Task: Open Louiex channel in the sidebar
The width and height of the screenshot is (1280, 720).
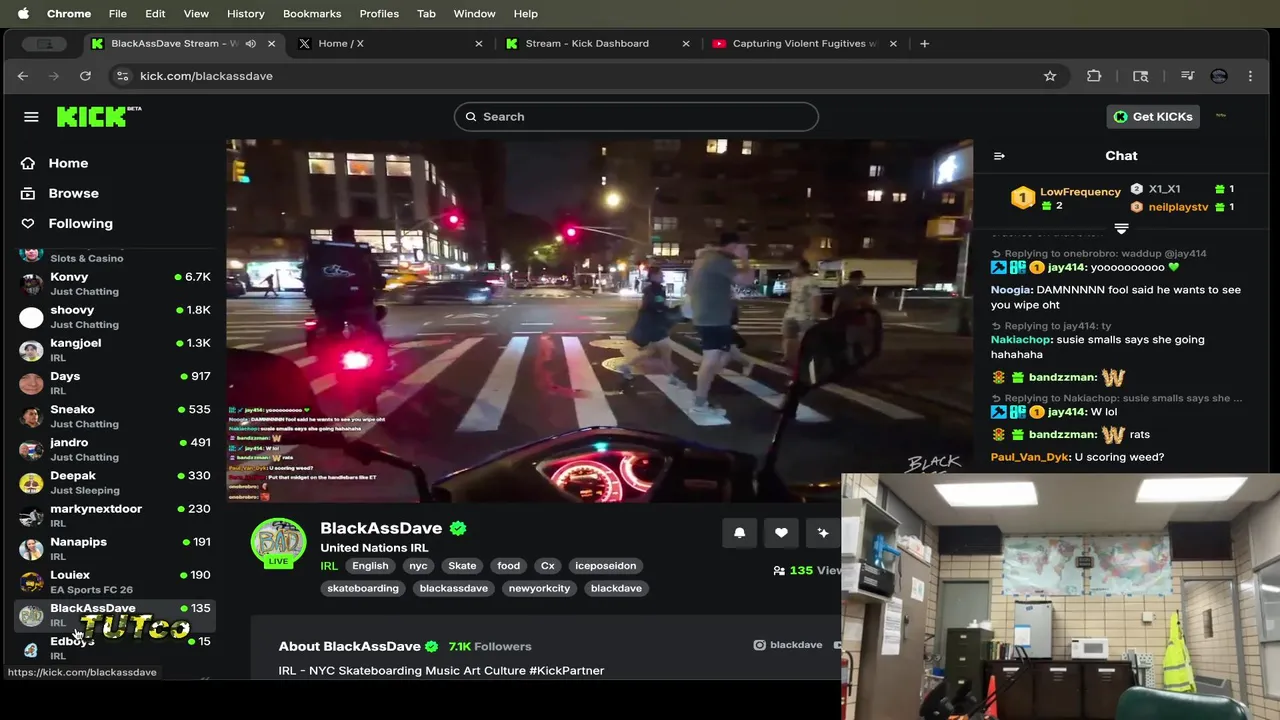Action: pos(115,581)
